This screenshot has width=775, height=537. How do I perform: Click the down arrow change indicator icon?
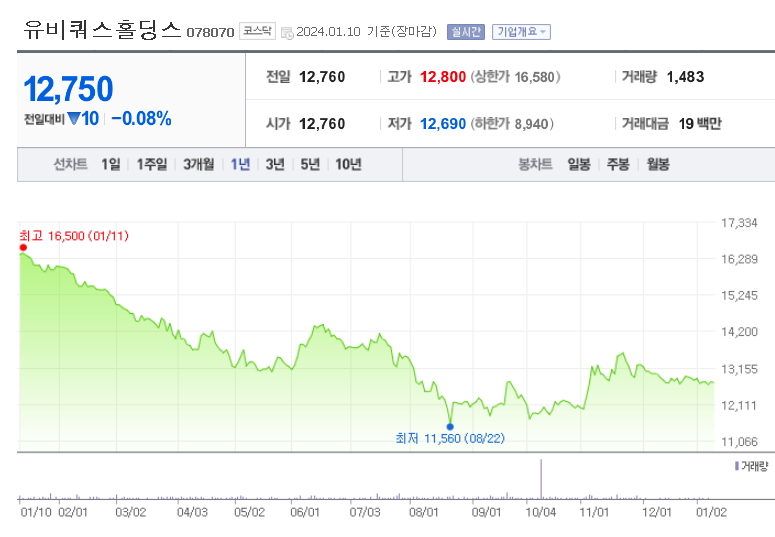(x=74, y=119)
